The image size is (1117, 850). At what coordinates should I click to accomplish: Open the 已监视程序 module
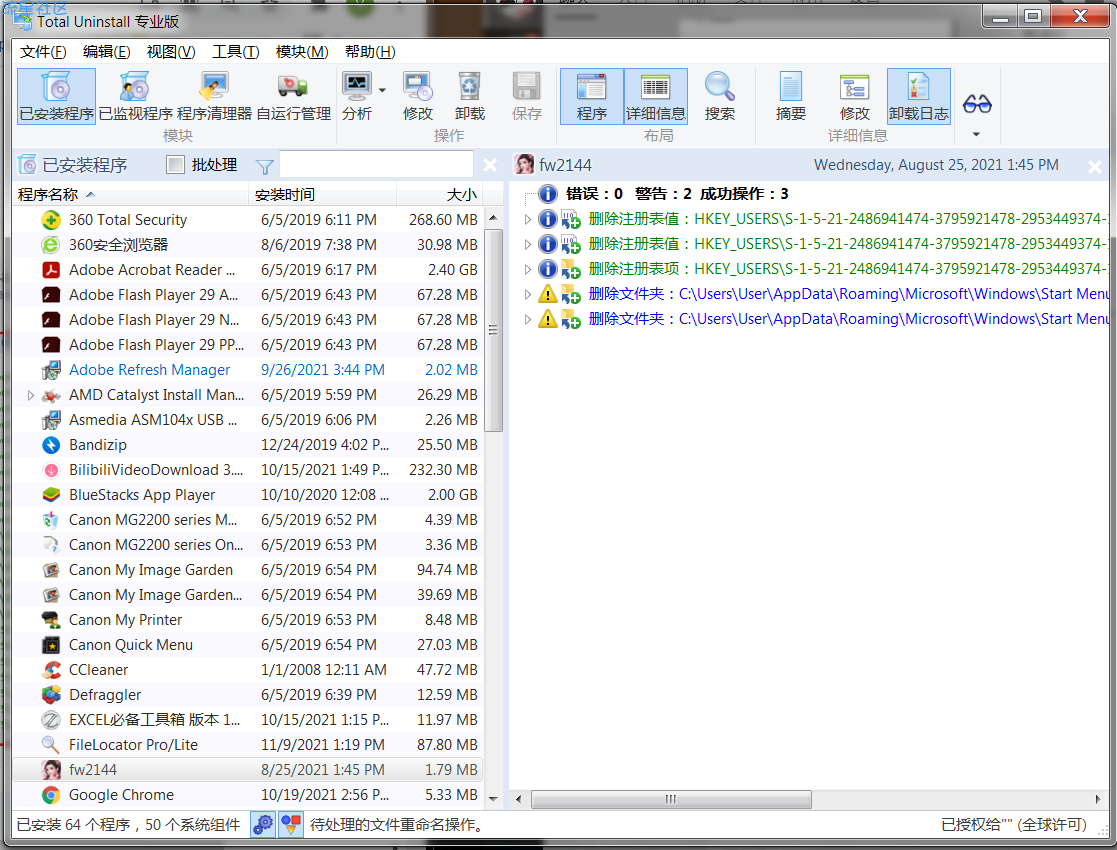click(135, 96)
